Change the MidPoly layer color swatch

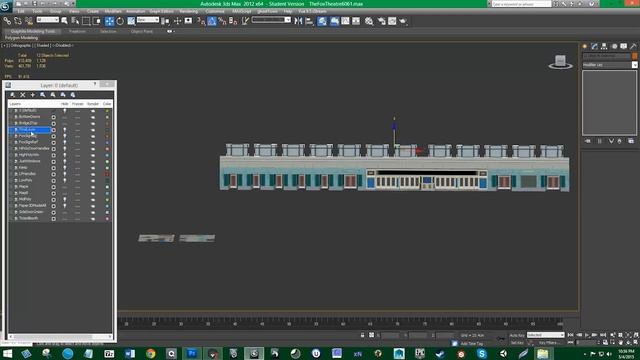tap(107, 200)
